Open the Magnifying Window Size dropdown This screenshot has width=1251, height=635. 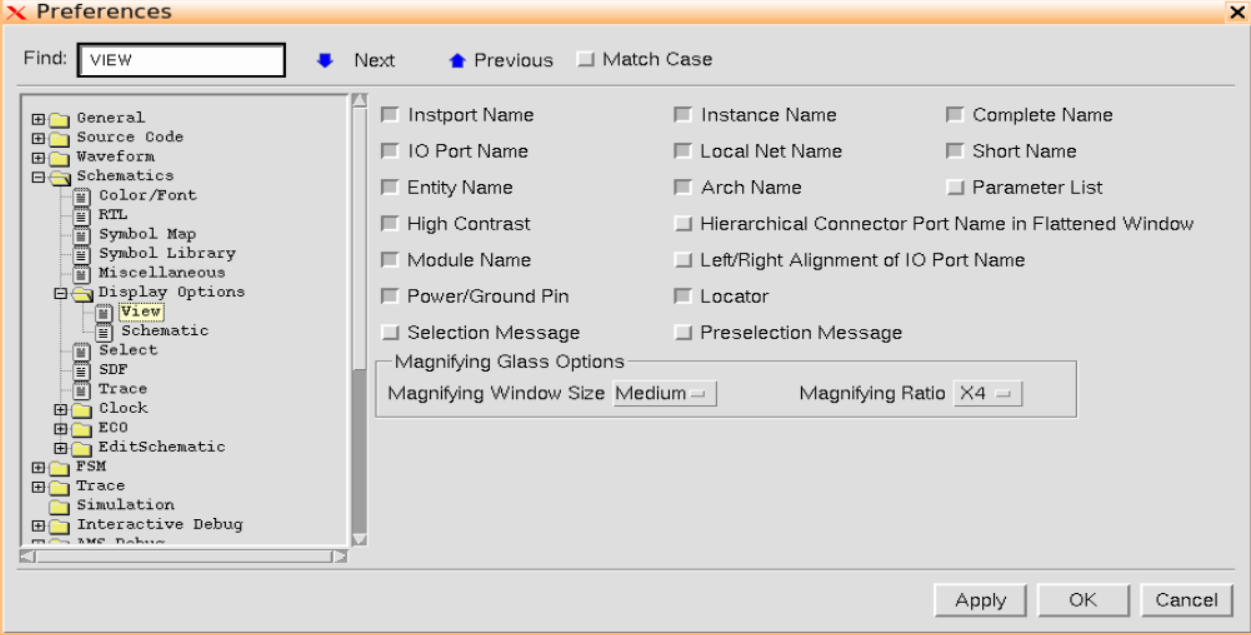pos(665,393)
